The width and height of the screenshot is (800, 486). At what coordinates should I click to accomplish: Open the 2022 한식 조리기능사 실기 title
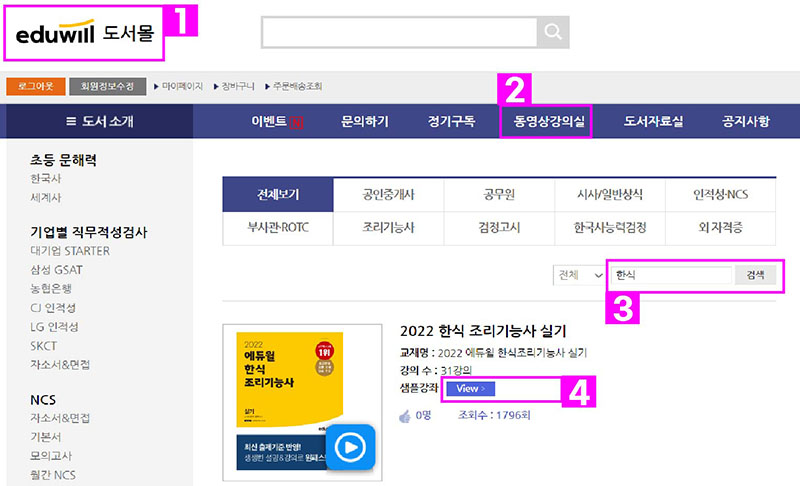pos(483,331)
